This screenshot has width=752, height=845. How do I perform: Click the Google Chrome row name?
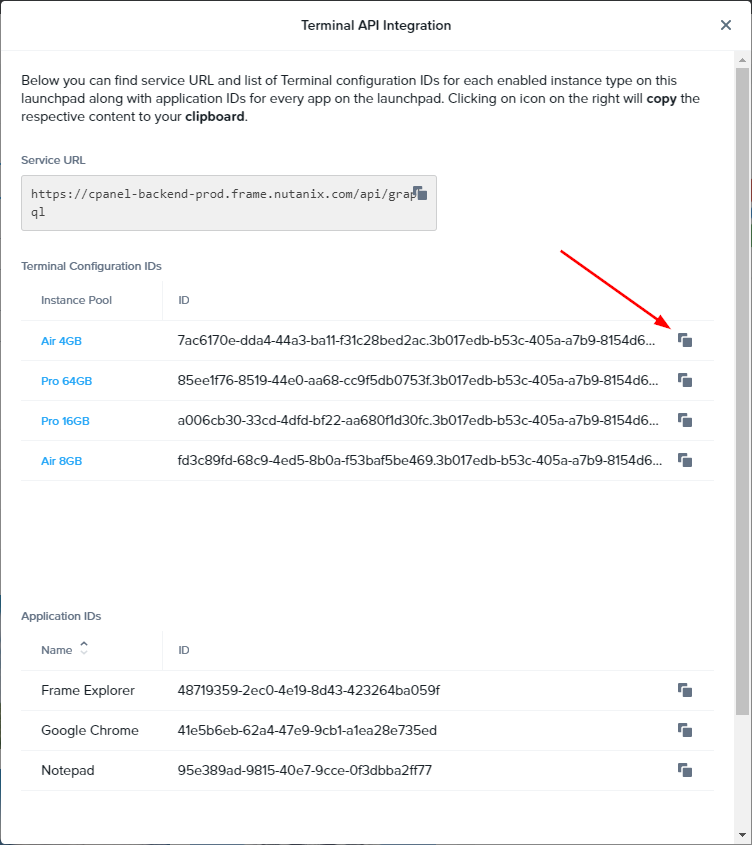90,731
